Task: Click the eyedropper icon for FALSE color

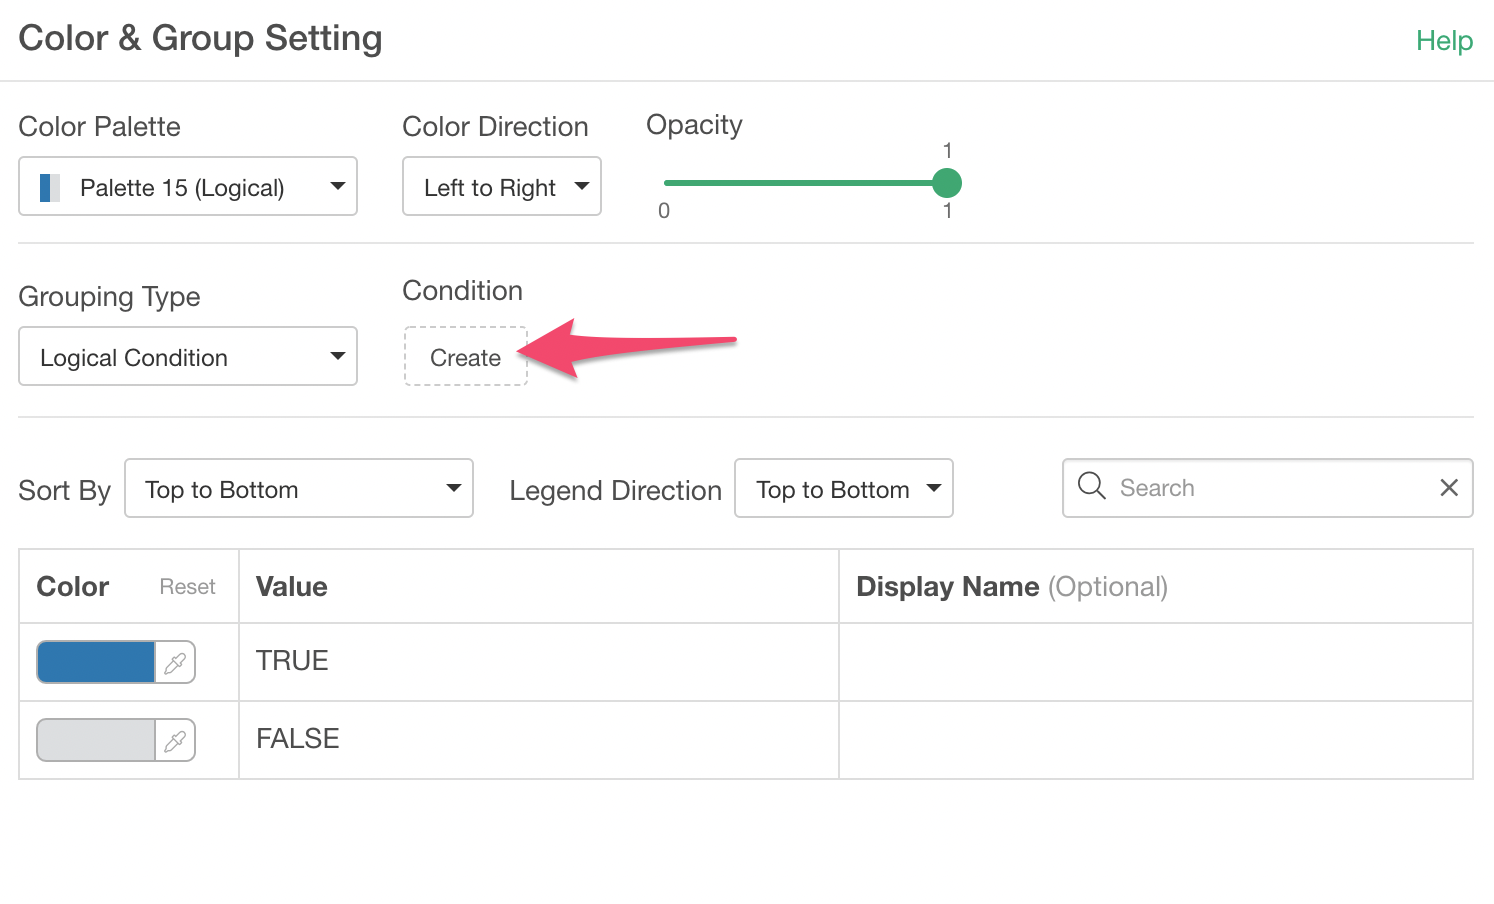Action: coord(175,741)
